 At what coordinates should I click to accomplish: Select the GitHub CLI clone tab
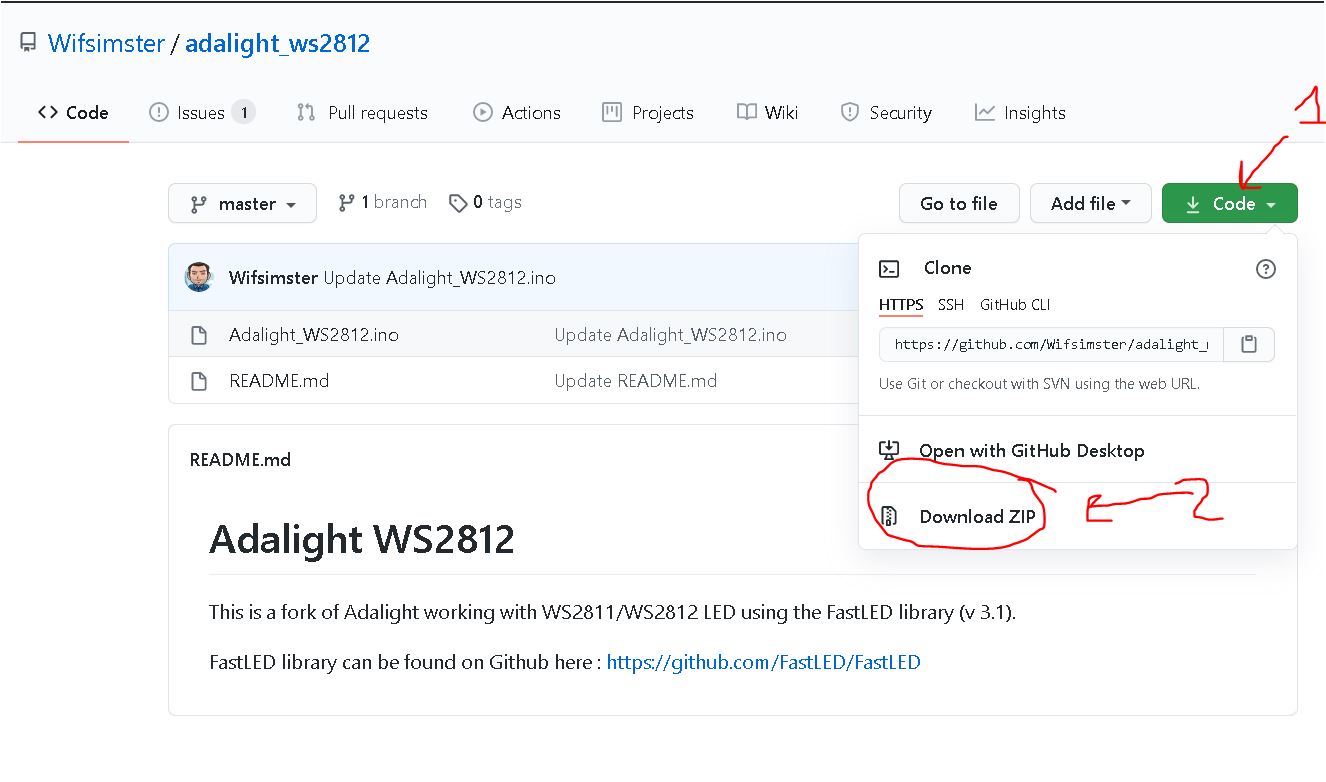(1015, 305)
